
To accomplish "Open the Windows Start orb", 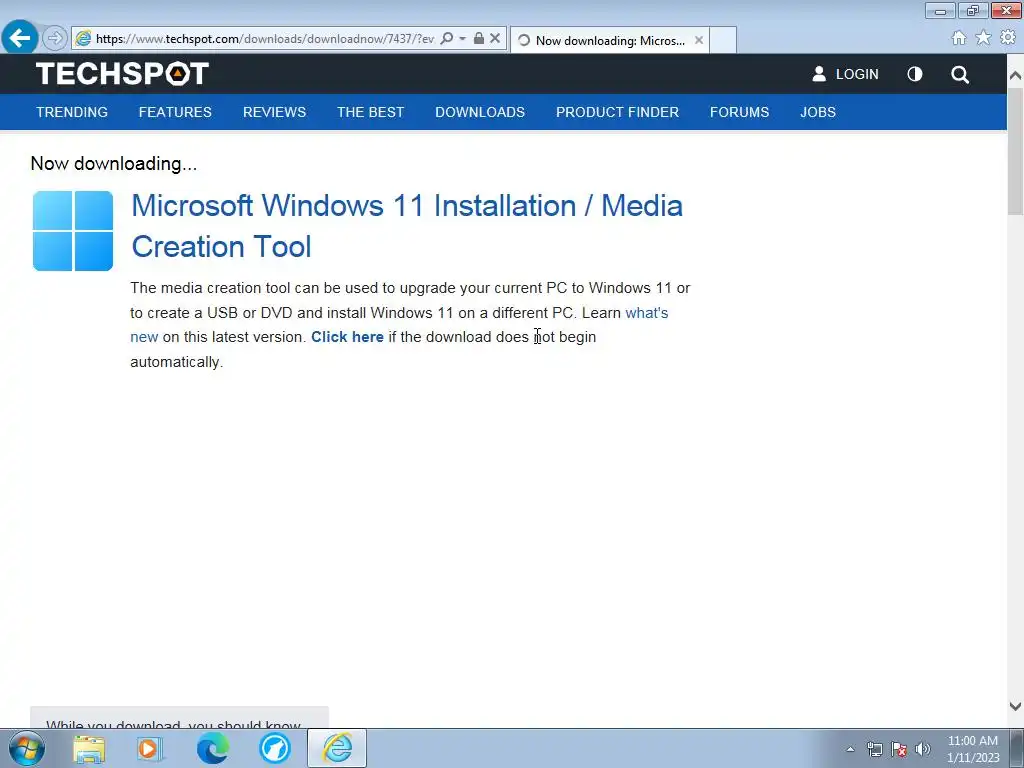I will click(27, 748).
